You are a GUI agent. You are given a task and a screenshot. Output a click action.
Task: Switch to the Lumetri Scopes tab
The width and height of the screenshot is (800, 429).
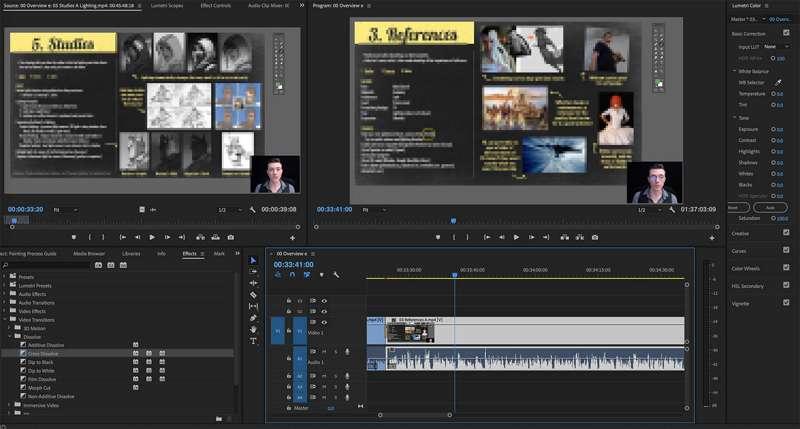[167, 6]
